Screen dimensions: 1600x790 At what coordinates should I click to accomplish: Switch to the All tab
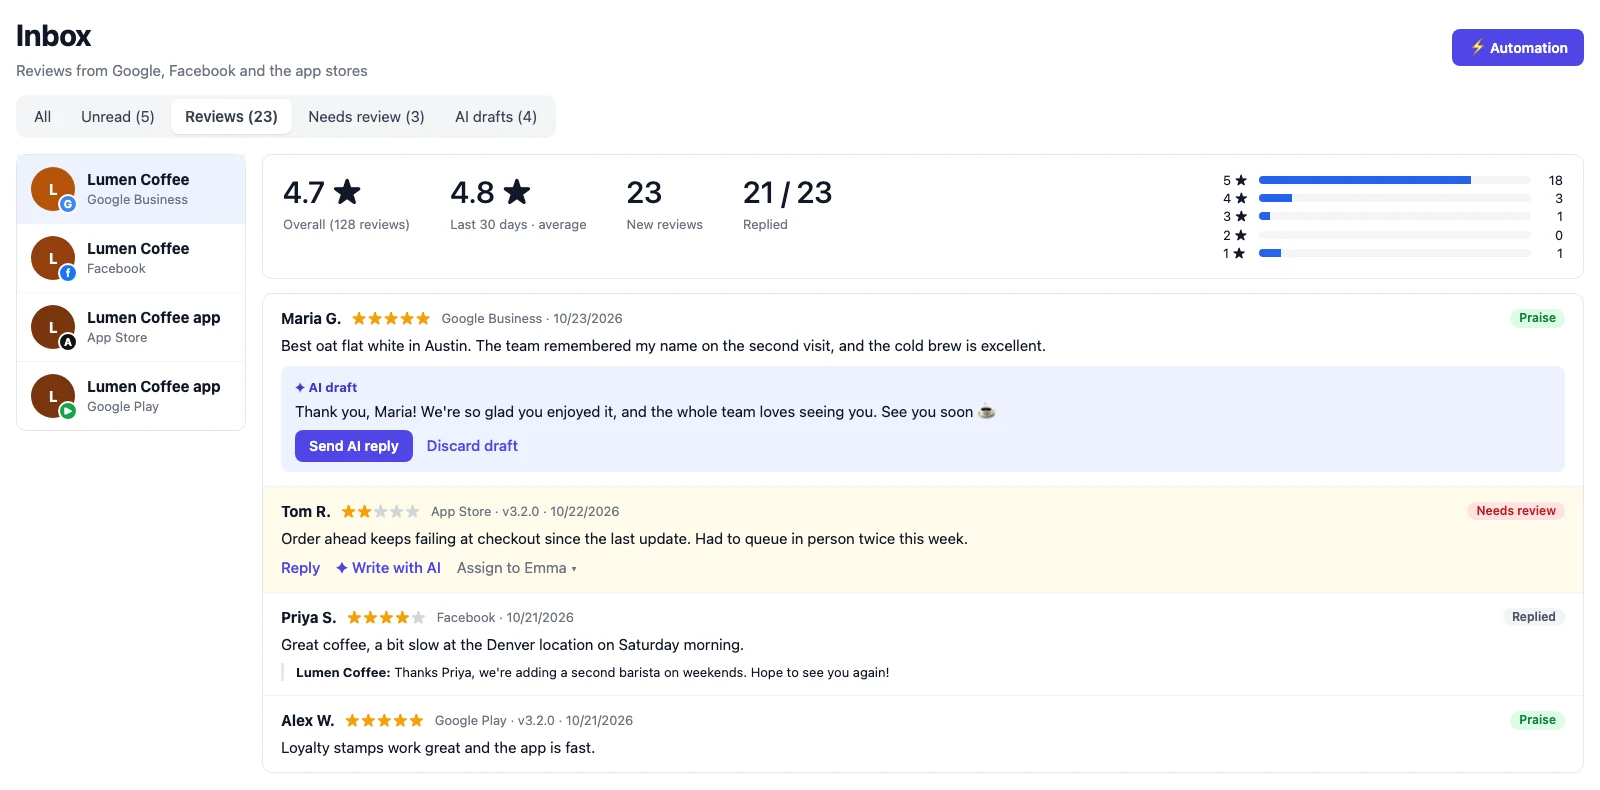pyautogui.click(x=43, y=117)
